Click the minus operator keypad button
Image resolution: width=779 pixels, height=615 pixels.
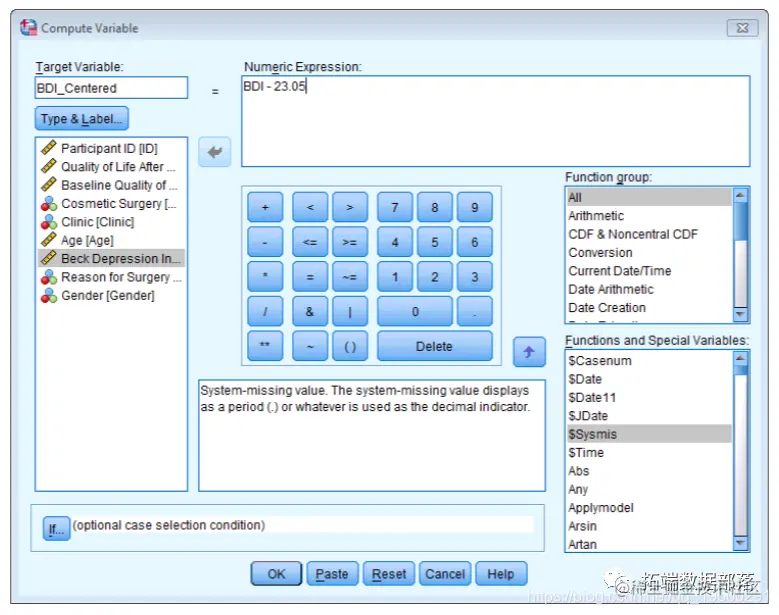(x=265, y=242)
